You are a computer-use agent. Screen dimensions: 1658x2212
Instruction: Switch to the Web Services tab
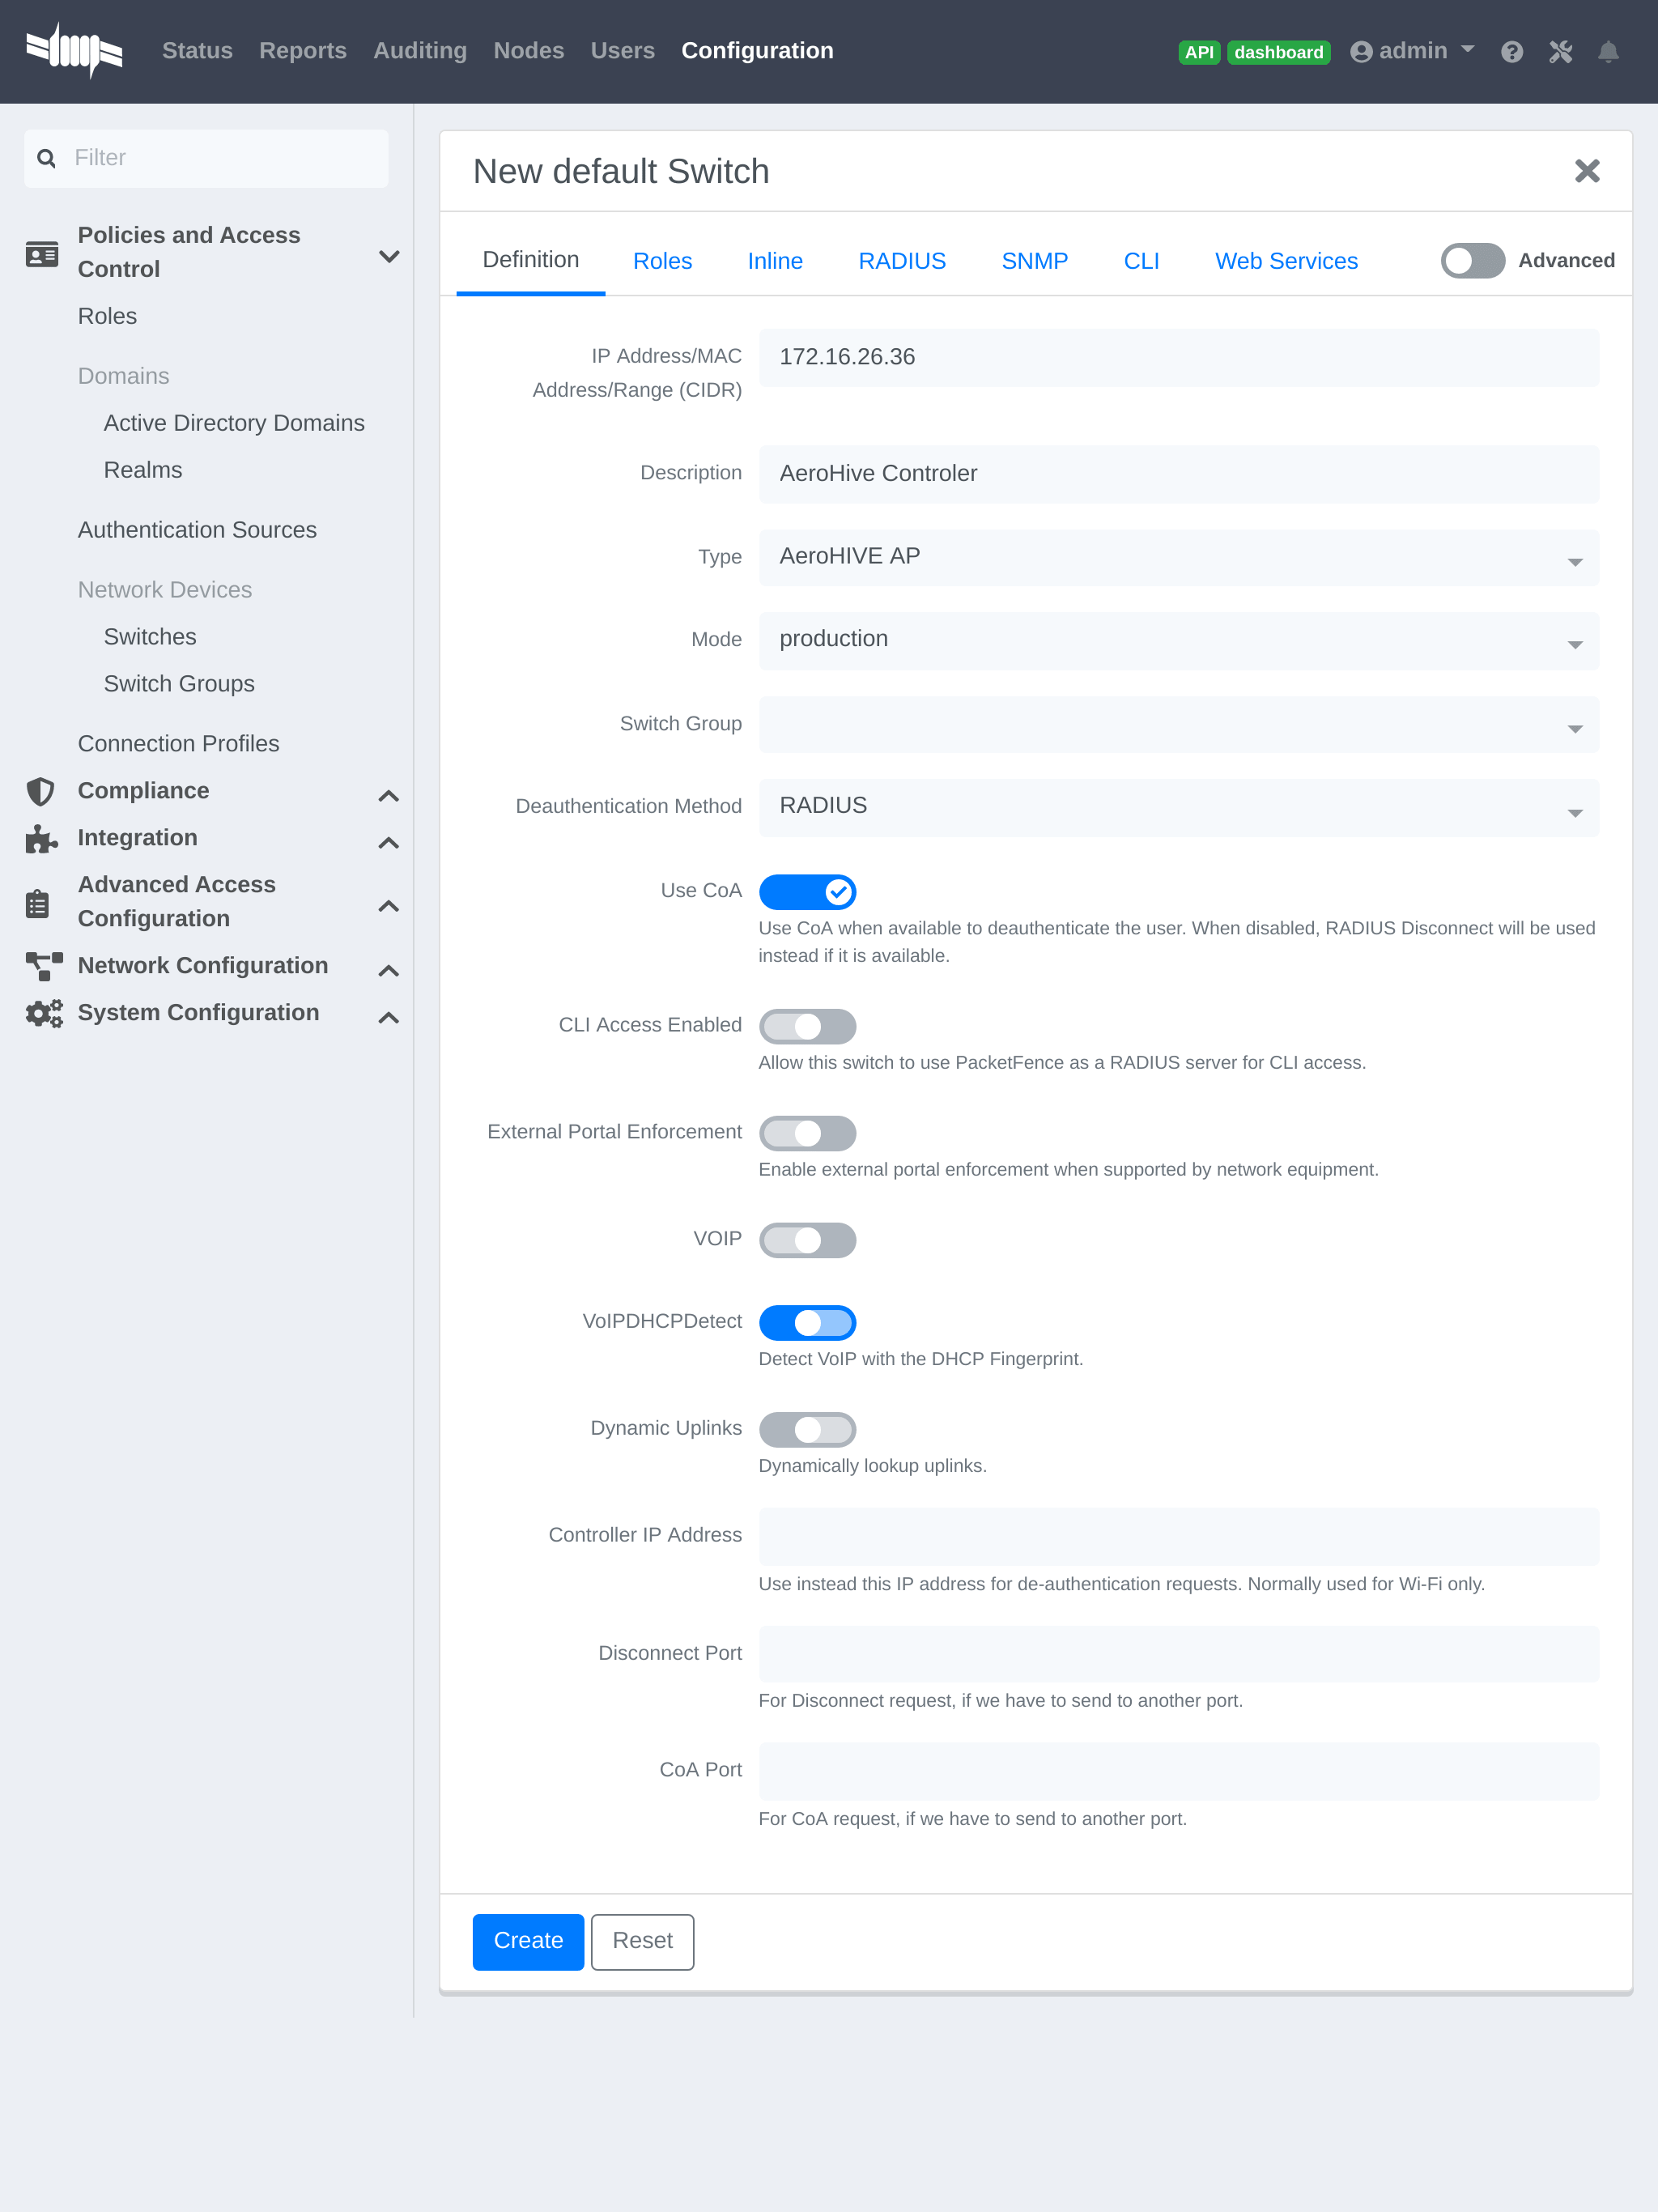coord(1286,261)
